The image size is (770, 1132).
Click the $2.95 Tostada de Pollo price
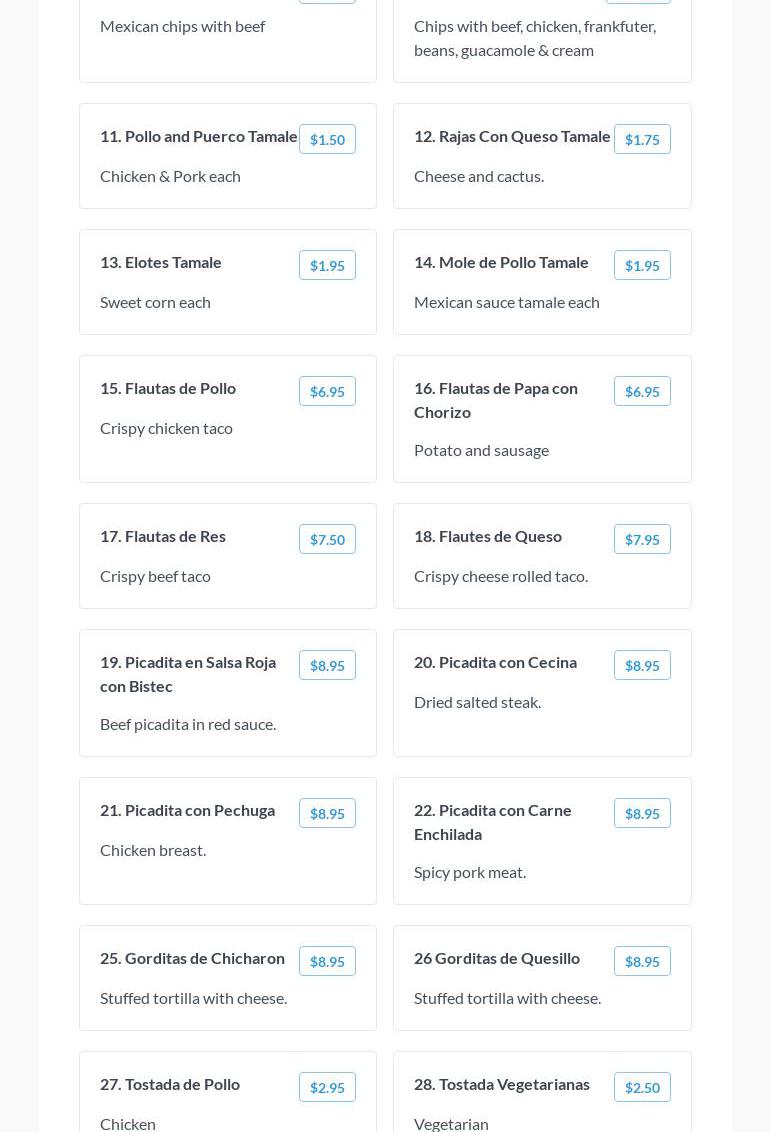coord(327,1088)
